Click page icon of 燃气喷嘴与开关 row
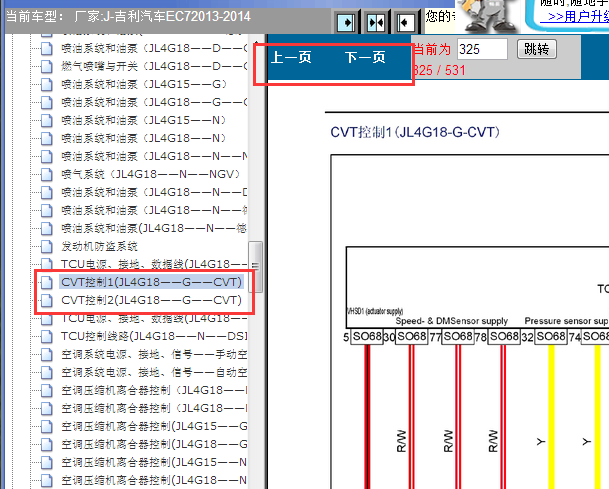This screenshot has height=489, width=609. (47, 66)
